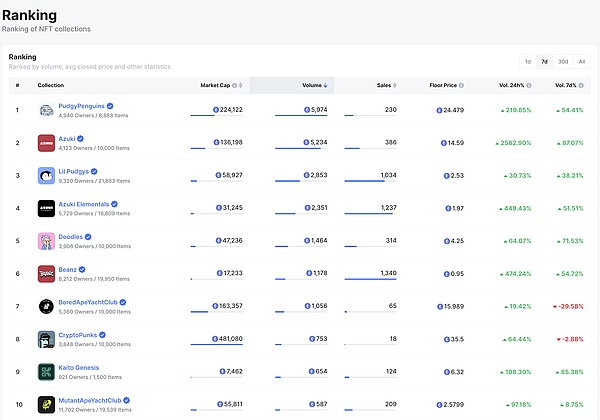Click the verified badge beside Lil Pudgys
The width and height of the screenshot is (600, 420).
94,171
